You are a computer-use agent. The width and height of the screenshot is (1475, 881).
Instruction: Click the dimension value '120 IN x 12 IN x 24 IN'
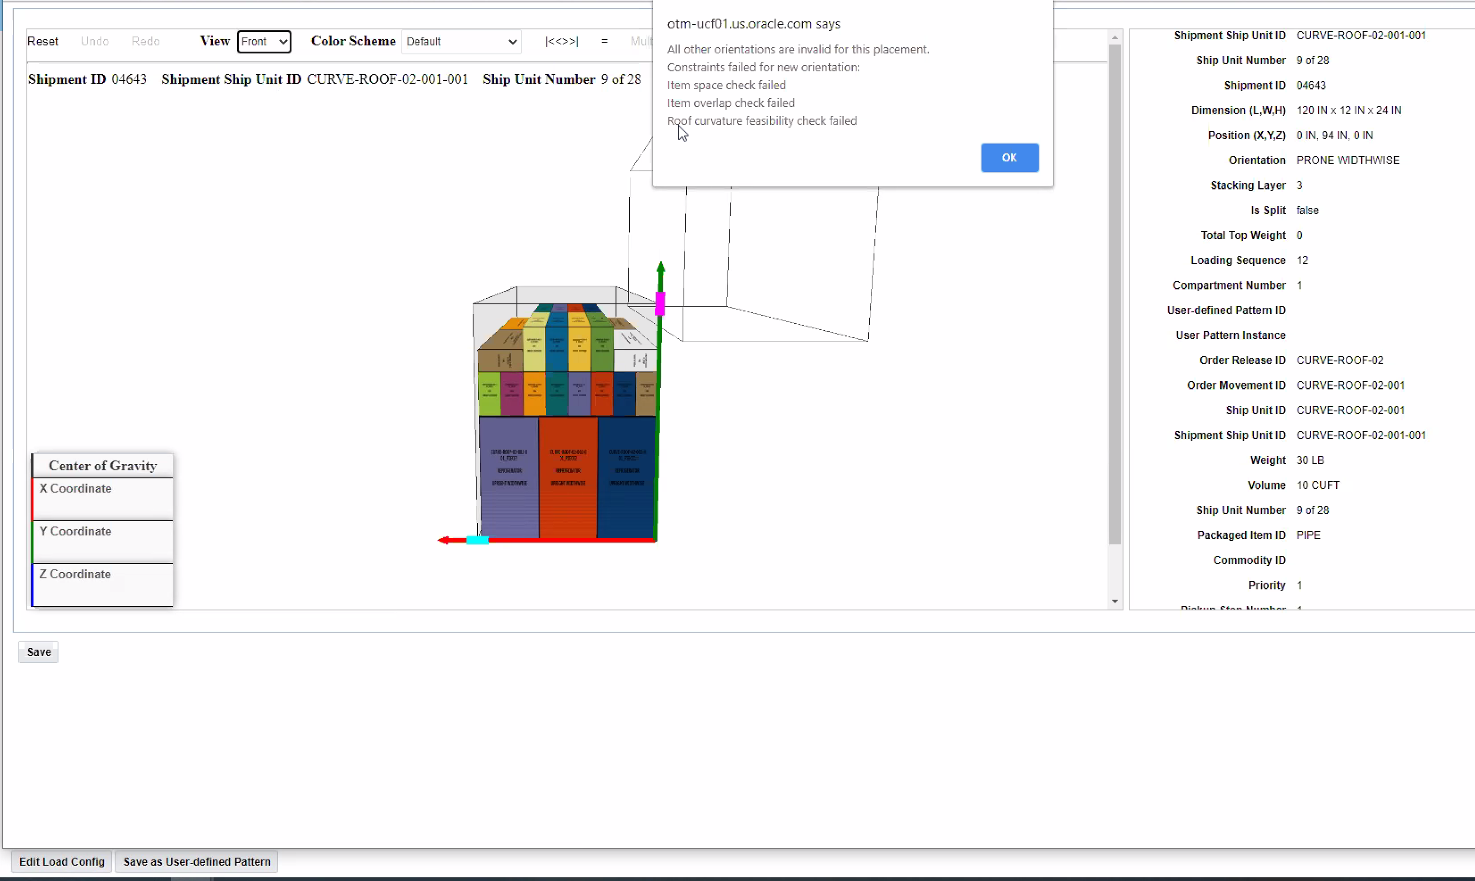click(x=1349, y=110)
